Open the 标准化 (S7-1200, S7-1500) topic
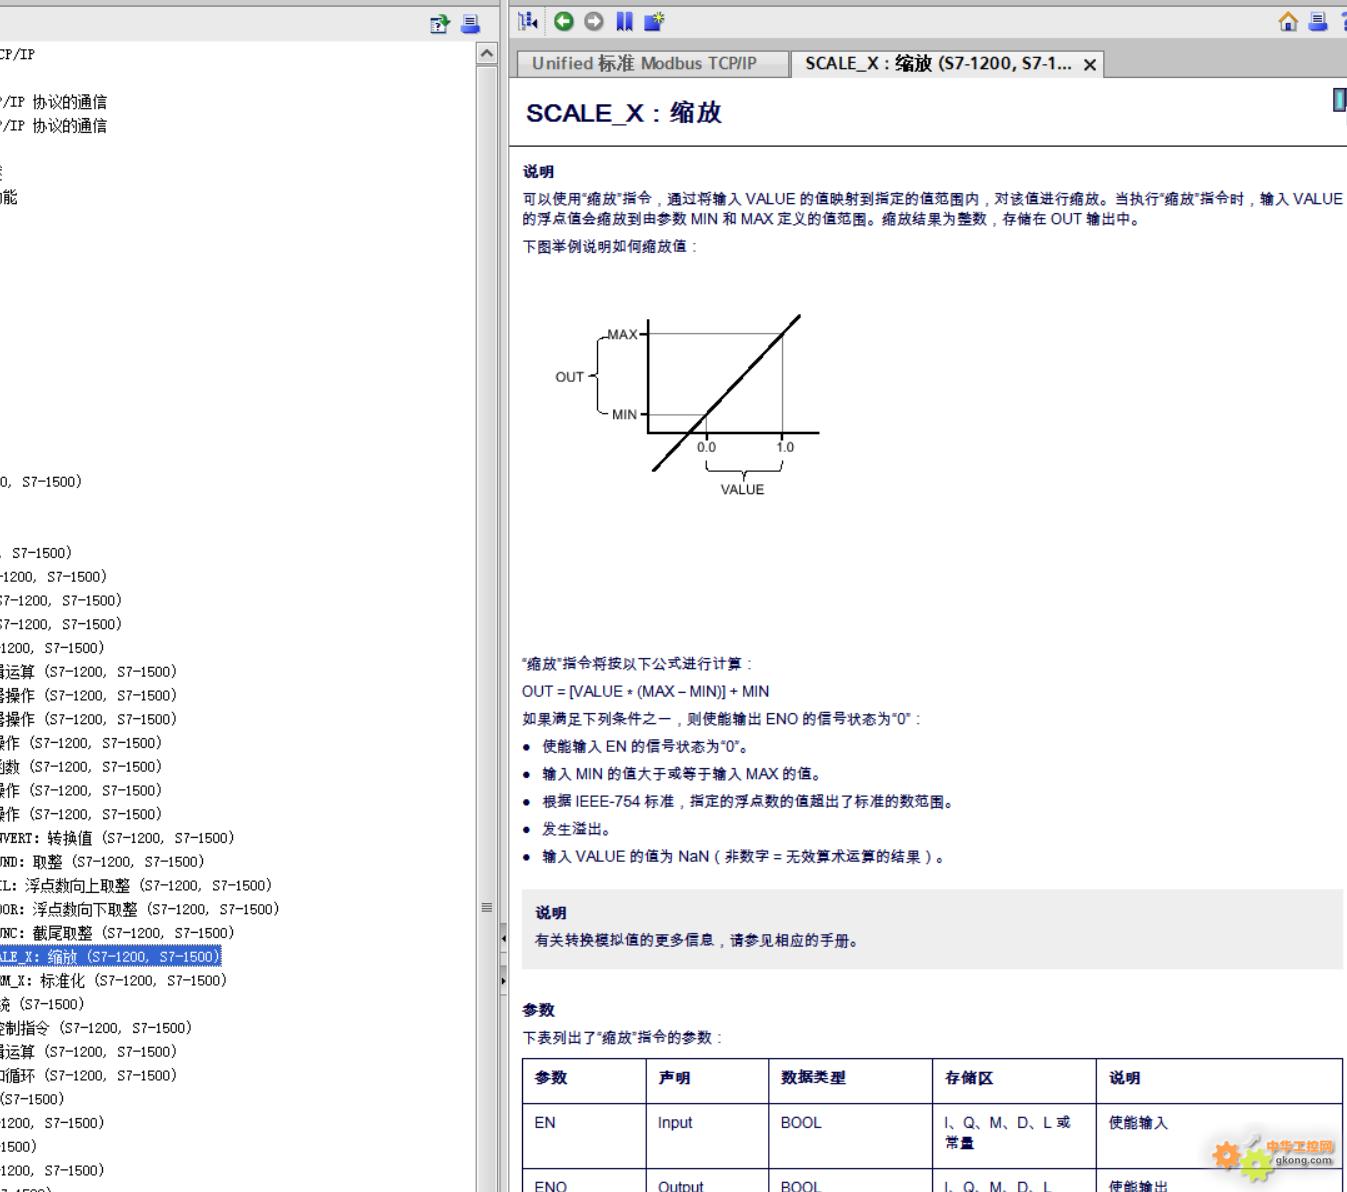 click(x=115, y=981)
